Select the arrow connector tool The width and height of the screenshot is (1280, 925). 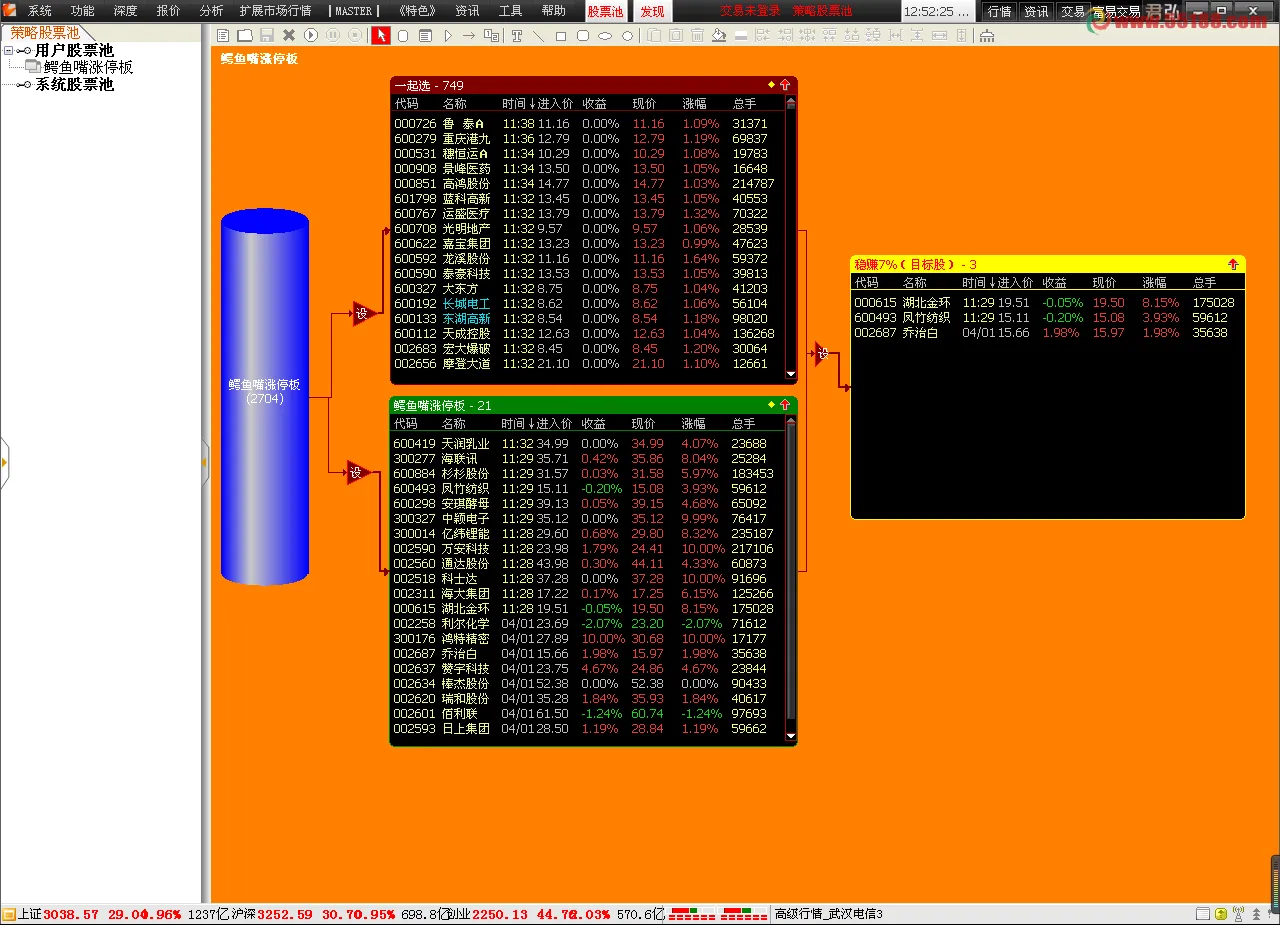469,35
